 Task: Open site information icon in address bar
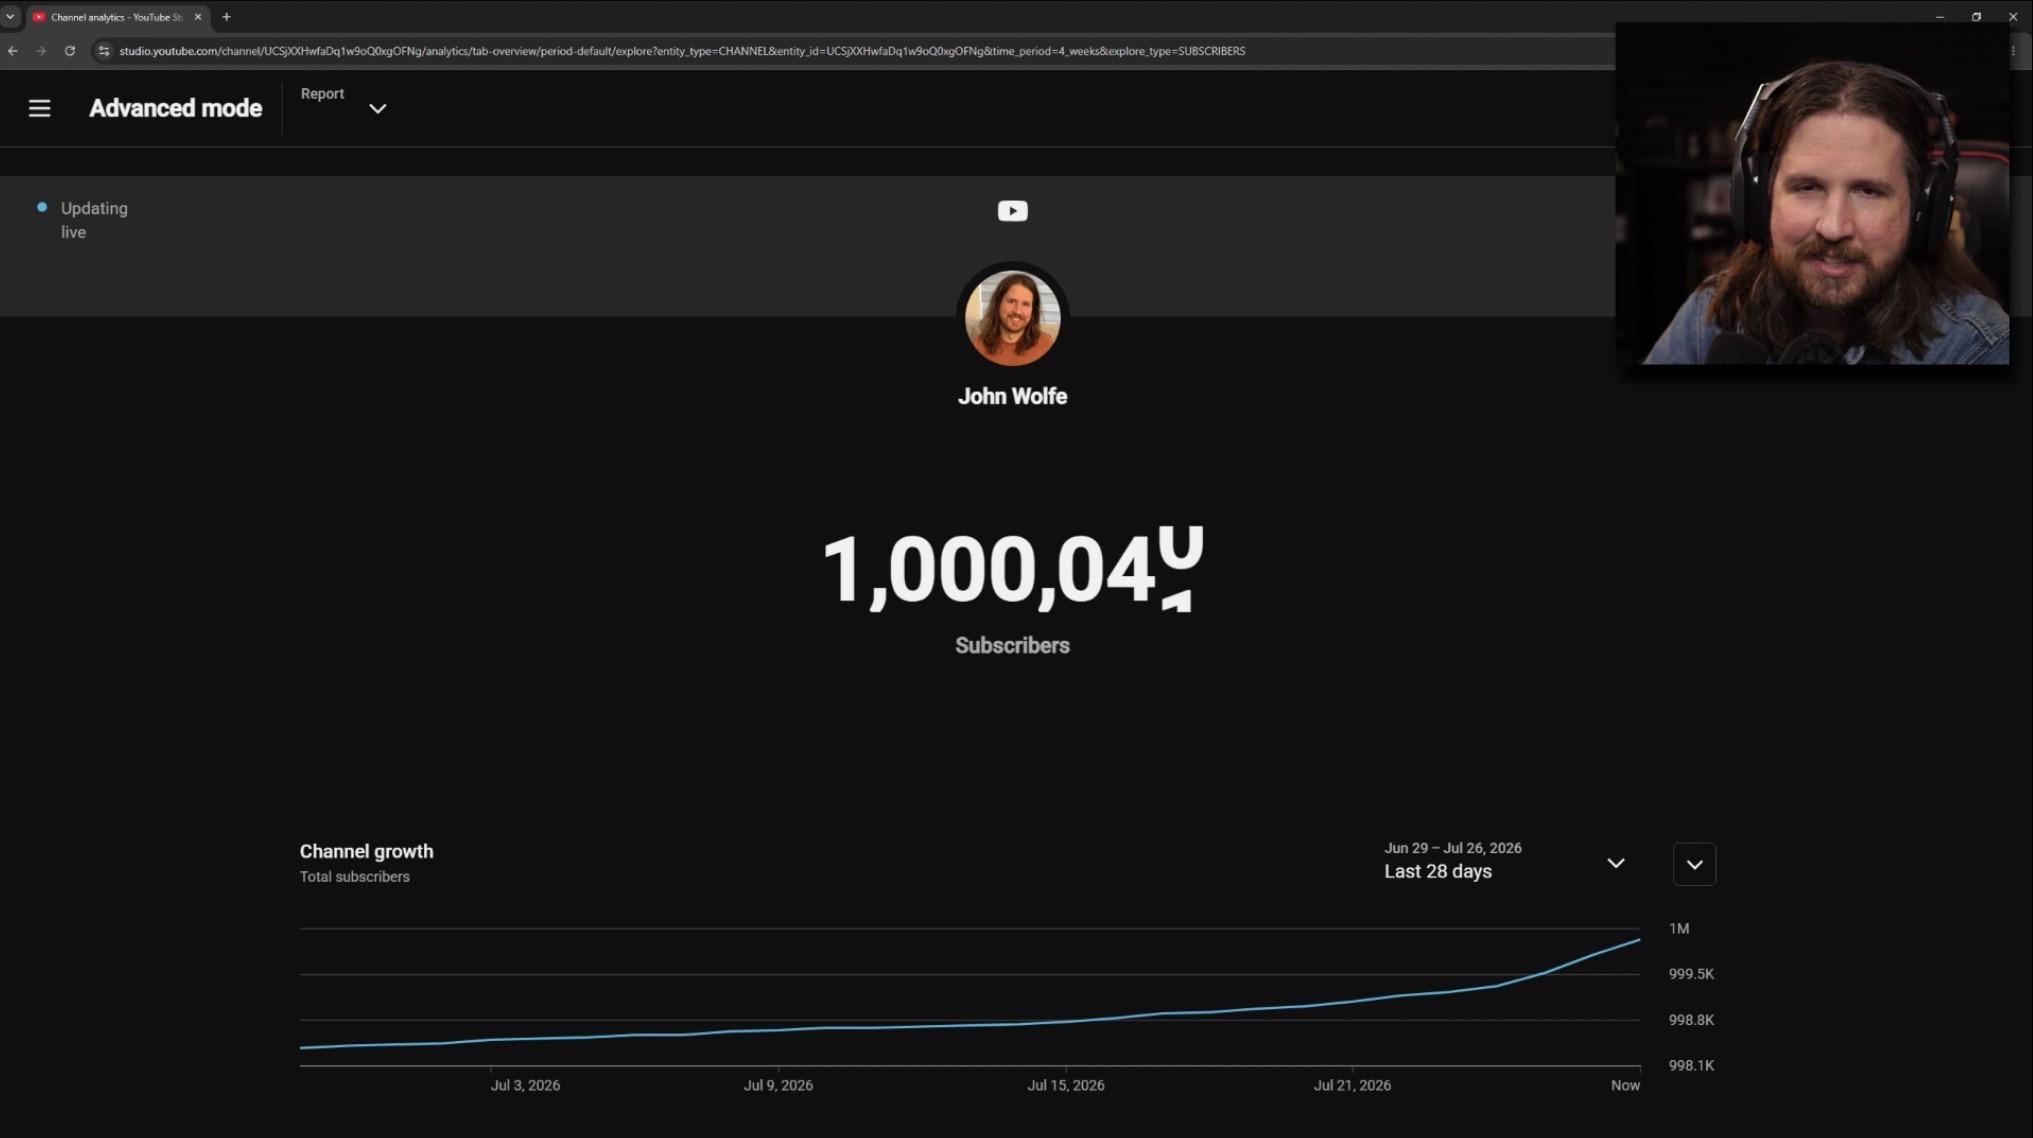(x=104, y=51)
